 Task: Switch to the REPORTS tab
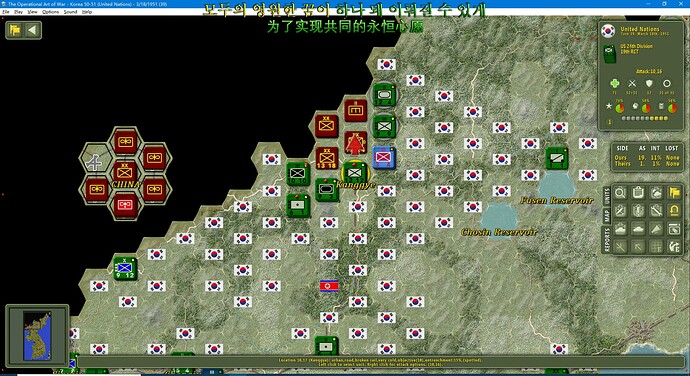point(607,240)
